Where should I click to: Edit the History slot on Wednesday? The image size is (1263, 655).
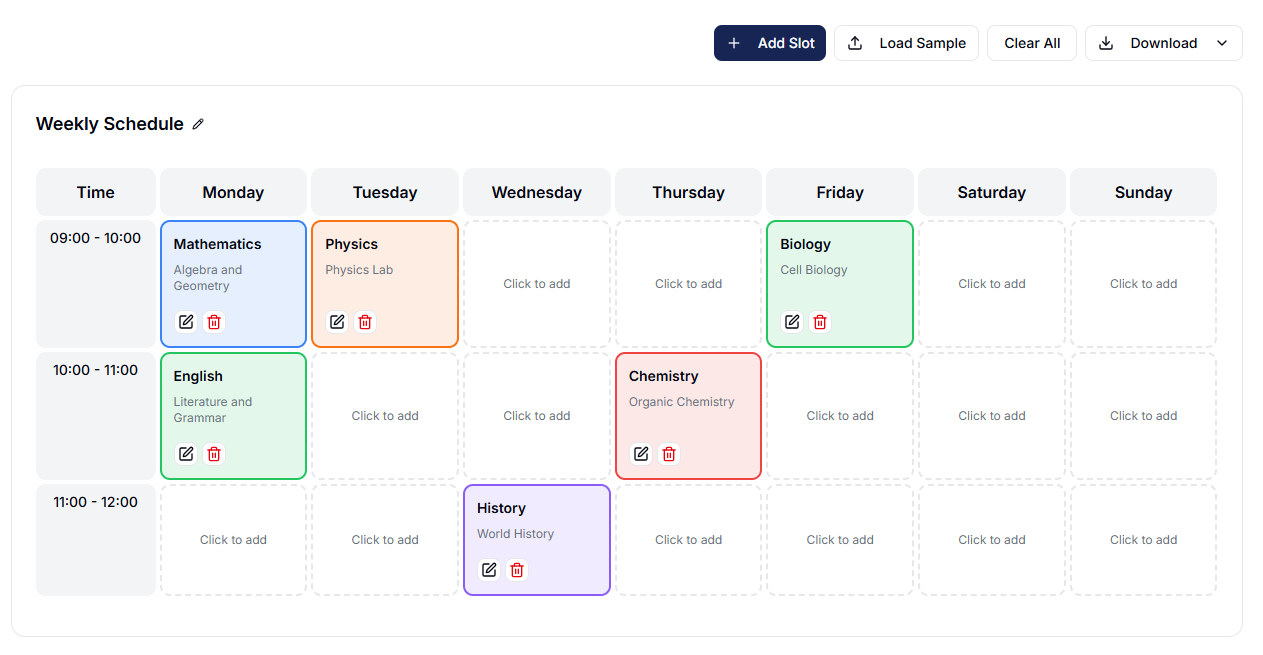click(489, 570)
